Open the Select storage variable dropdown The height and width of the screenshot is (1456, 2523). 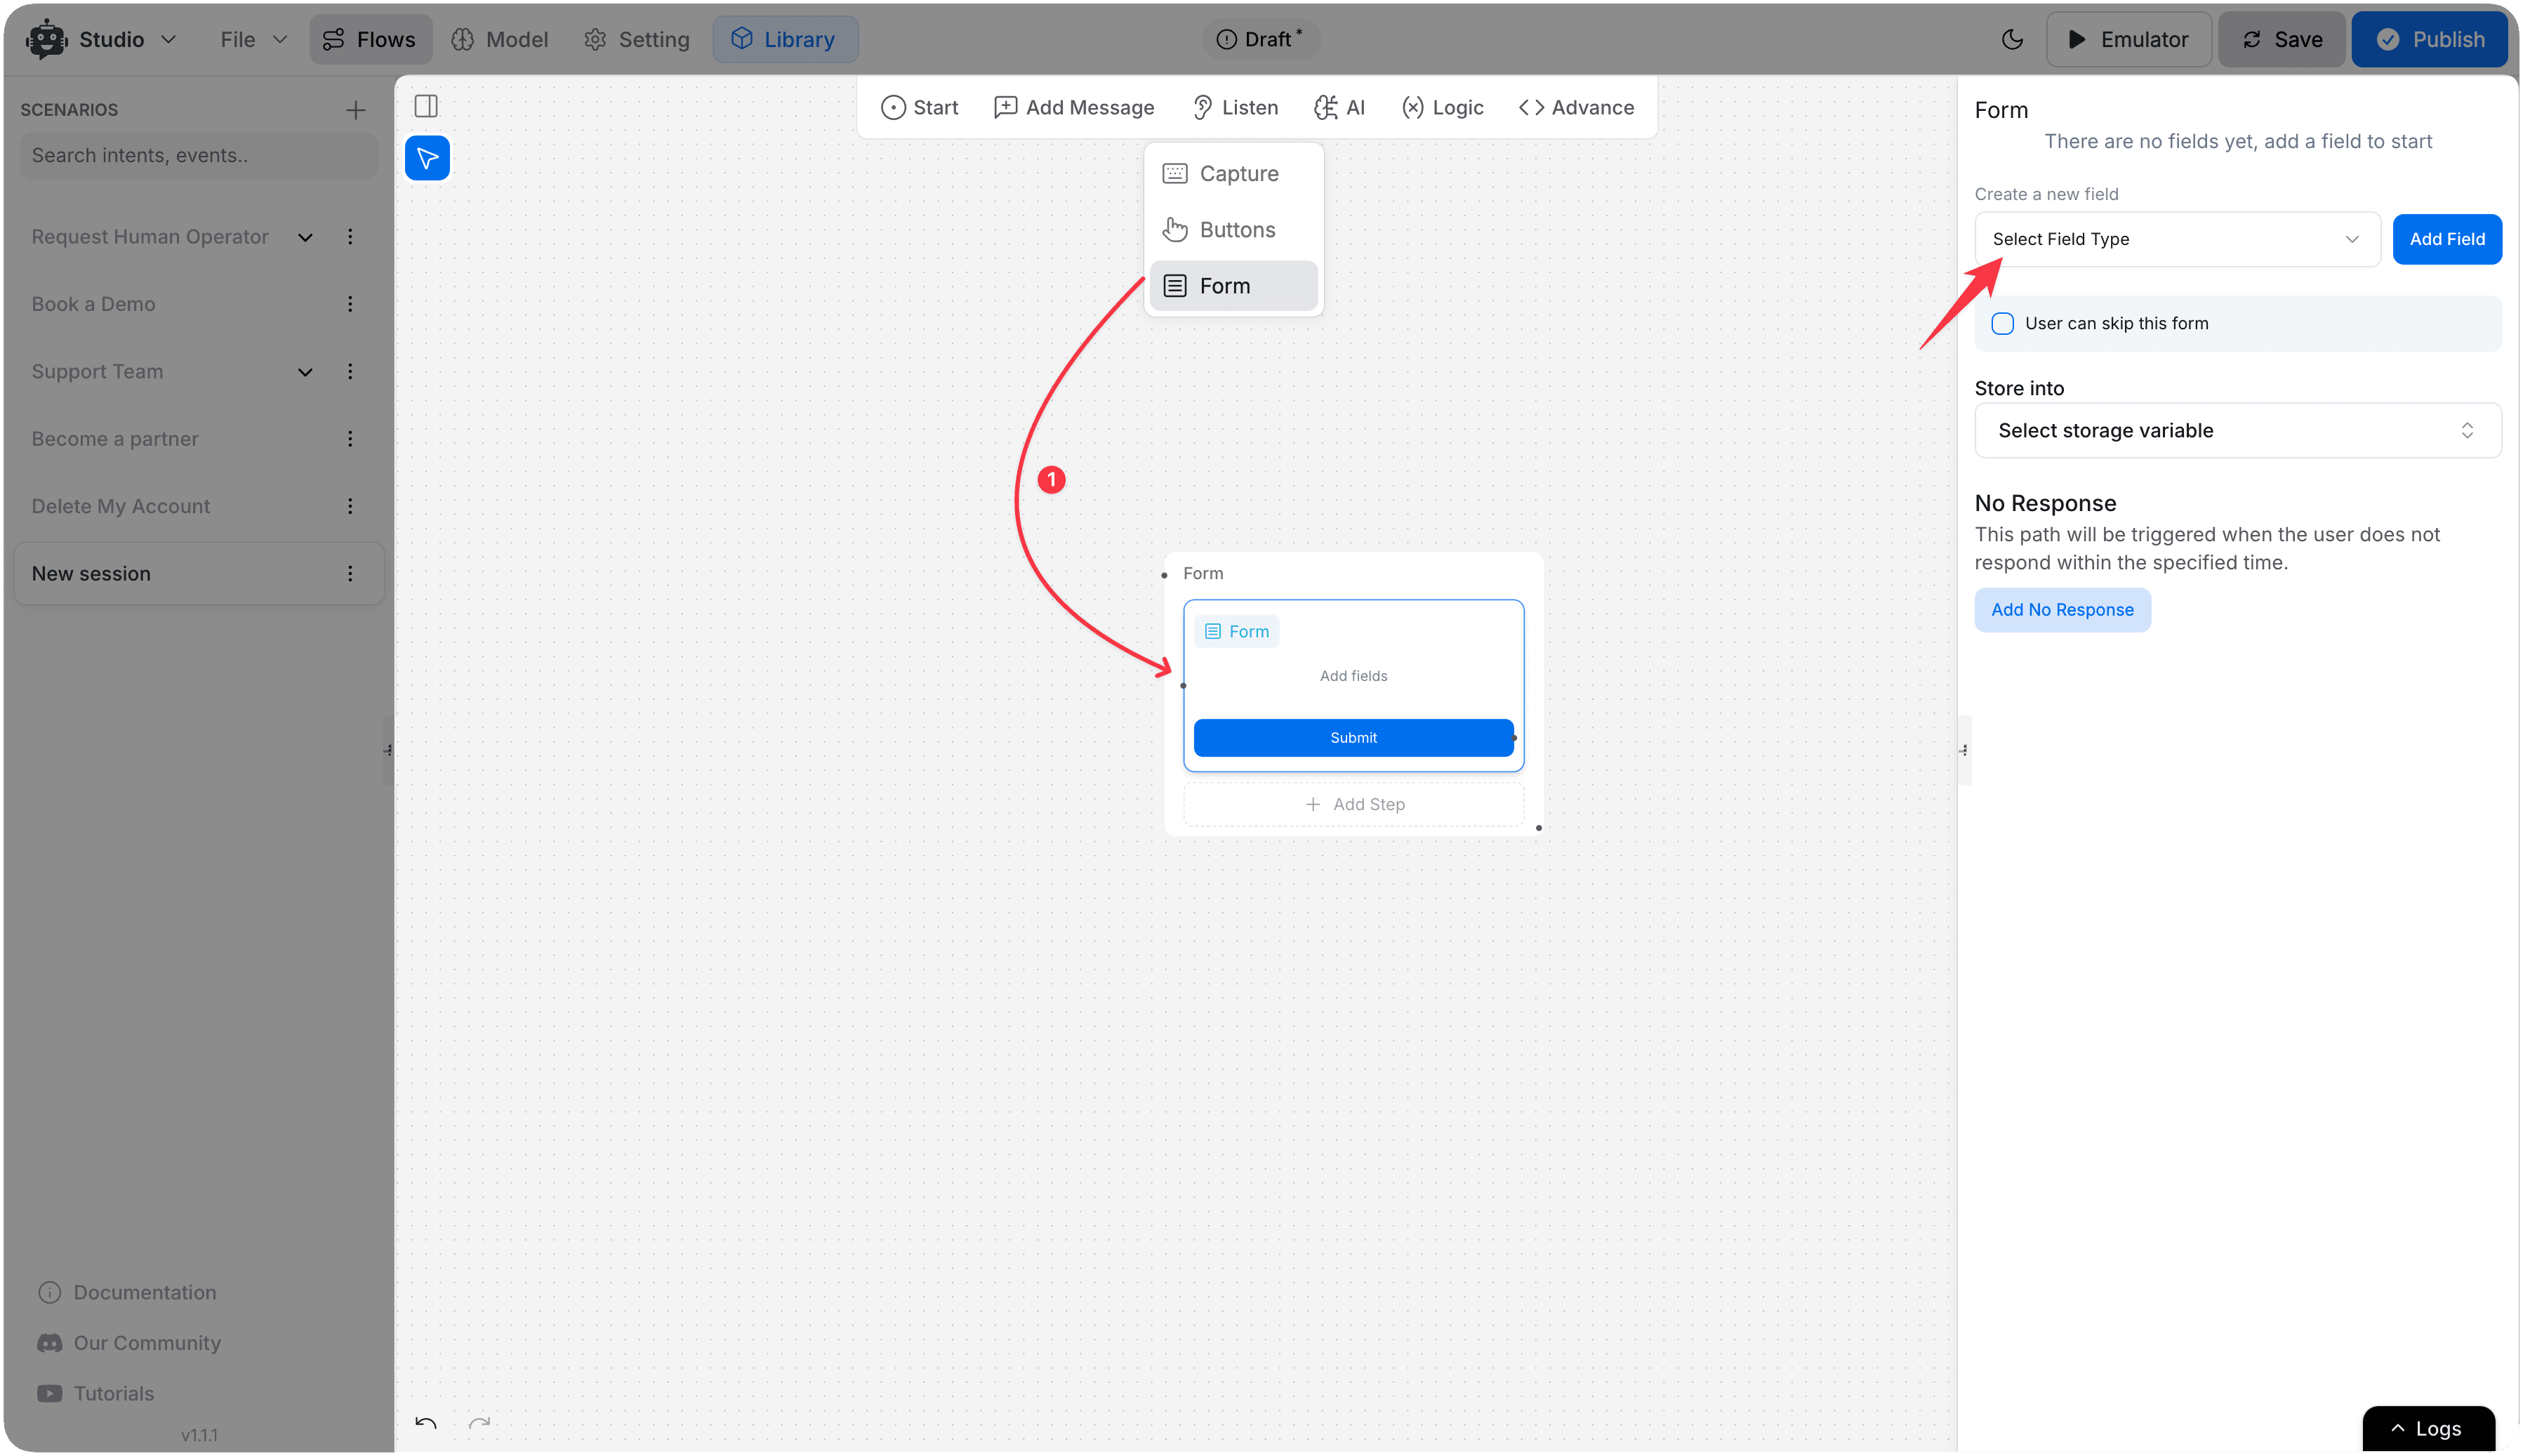click(2237, 431)
